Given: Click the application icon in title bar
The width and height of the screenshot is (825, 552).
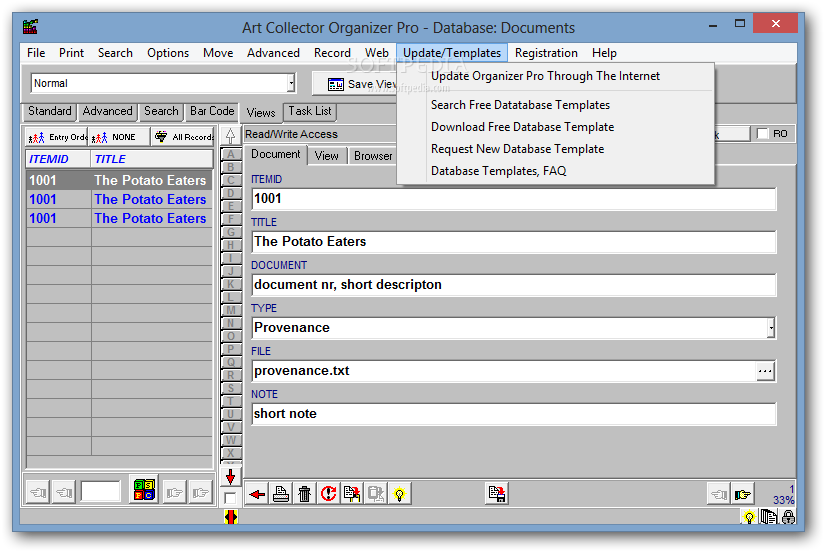Looking at the screenshot, I should point(30,26).
